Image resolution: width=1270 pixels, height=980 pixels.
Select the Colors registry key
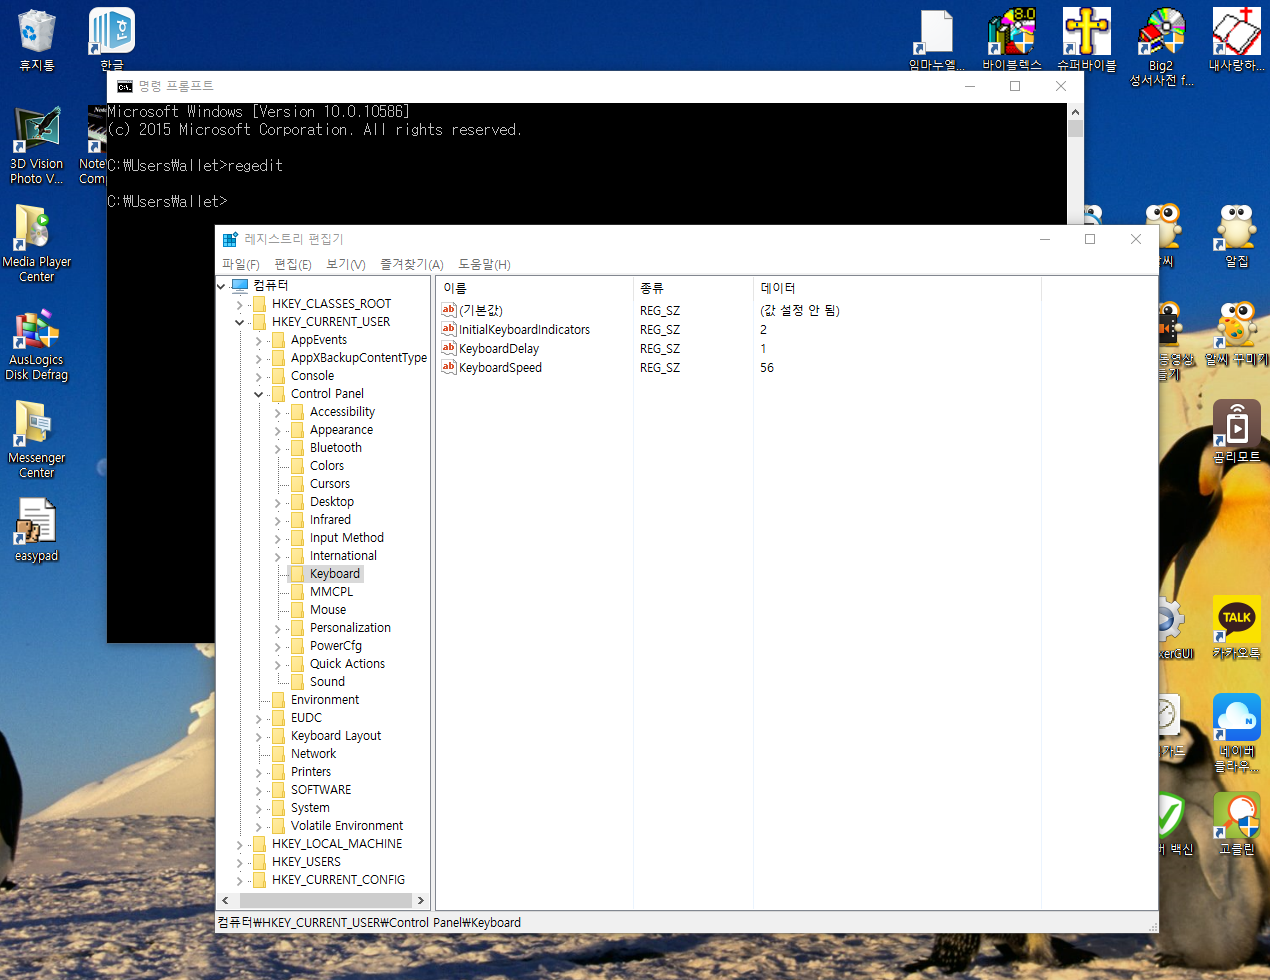pos(327,466)
